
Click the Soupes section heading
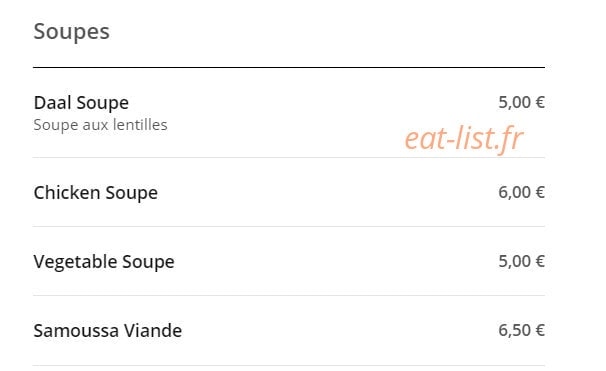coord(71,32)
